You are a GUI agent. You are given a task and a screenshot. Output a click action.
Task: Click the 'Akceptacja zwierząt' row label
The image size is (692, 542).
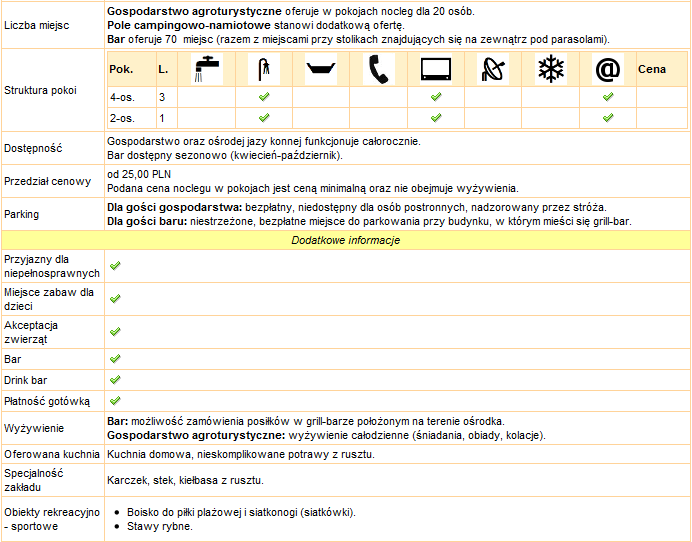(31, 332)
